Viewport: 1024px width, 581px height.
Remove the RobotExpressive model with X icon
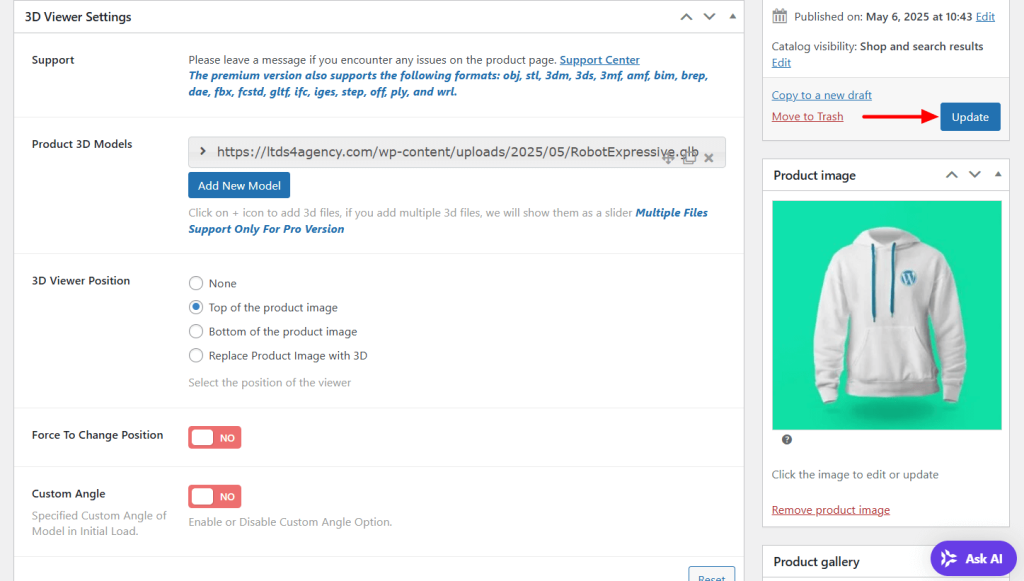pos(709,158)
